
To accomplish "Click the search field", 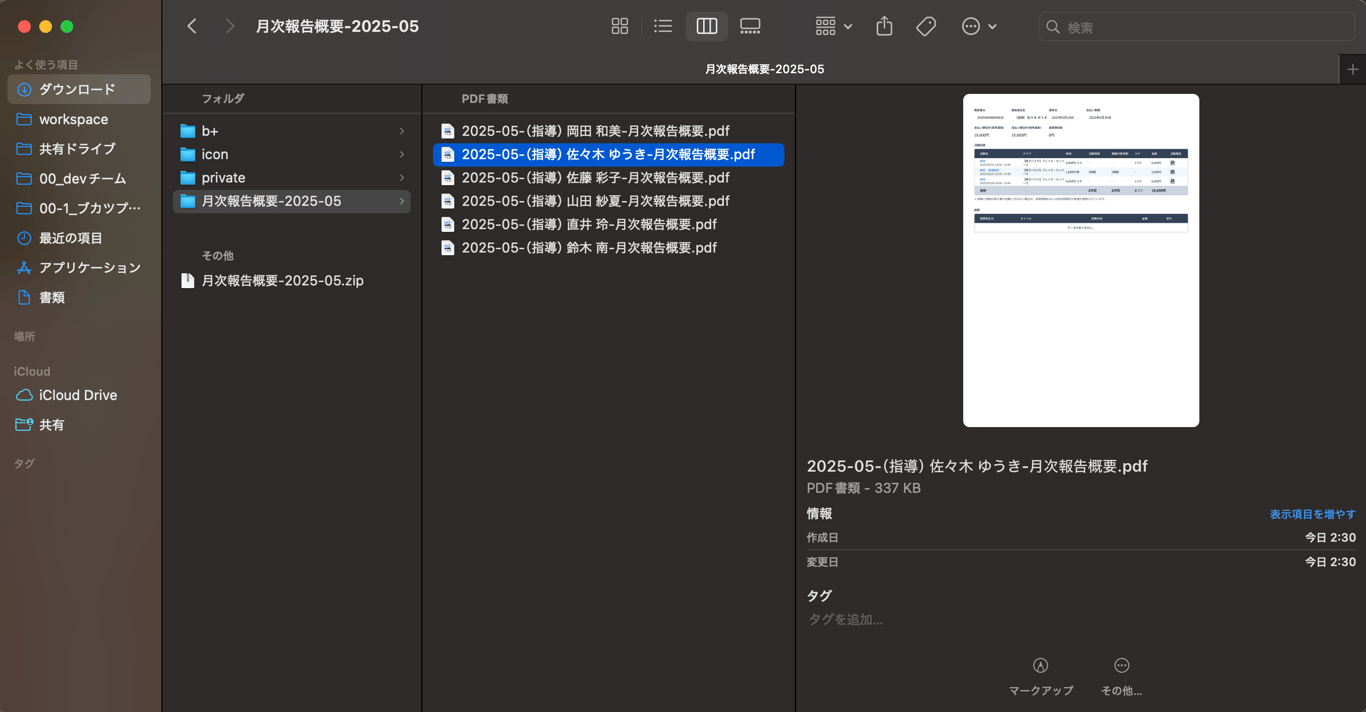I will click(1200, 27).
